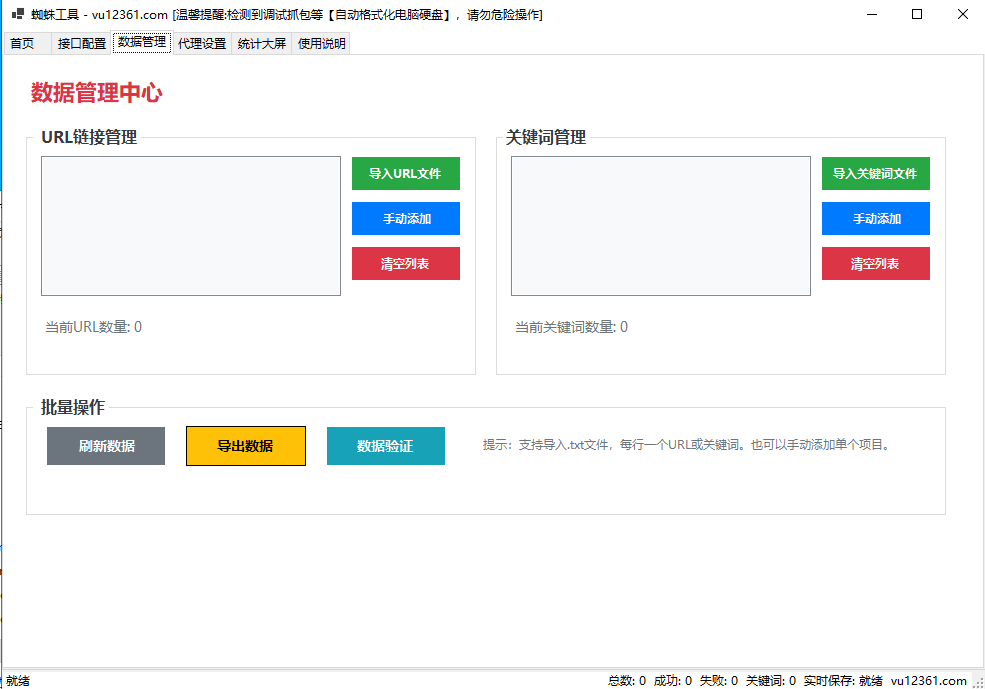Clear the URL list with 清空列表
This screenshot has width=985, height=689.
click(x=405, y=264)
